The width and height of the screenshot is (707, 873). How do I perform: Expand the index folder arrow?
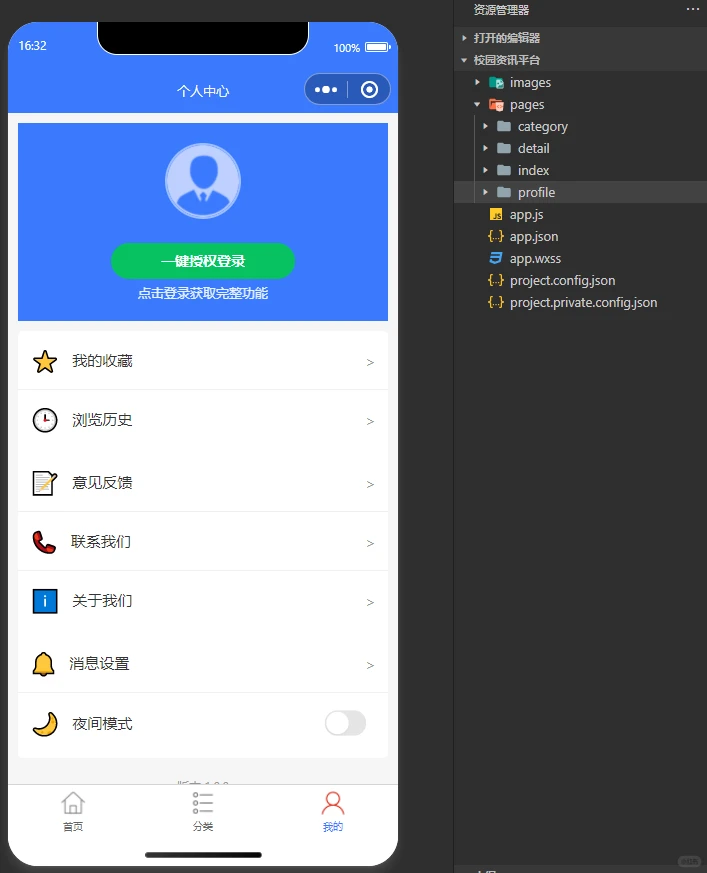pos(485,170)
